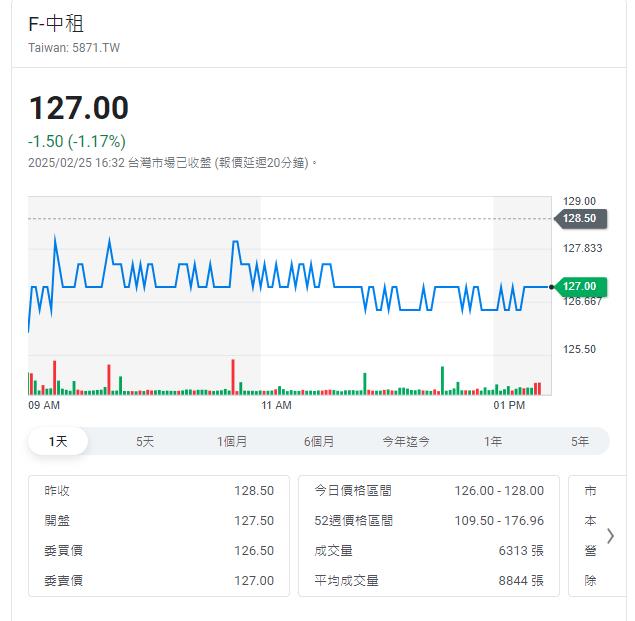Image resolution: width=635 pixels, height=621 pixels.
Task: Click the 109.50 - 176.96 range value
Action: [499, 521]
